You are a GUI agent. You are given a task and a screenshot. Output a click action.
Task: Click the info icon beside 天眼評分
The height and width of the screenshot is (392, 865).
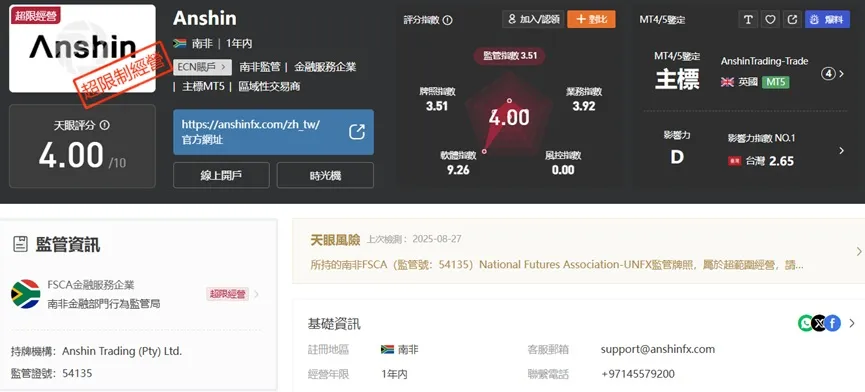104,125
